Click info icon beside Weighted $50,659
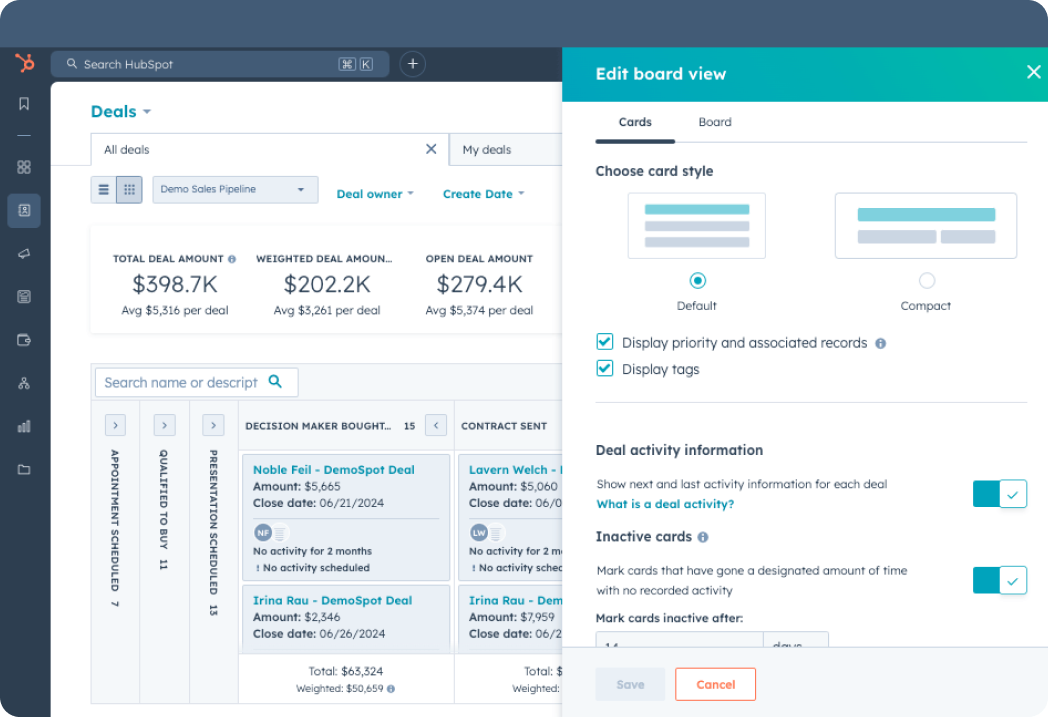 click(x=391, y=689)
